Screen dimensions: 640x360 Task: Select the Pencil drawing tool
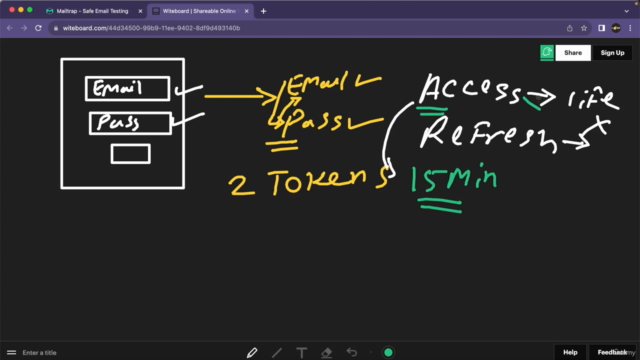tap(252, 353)
